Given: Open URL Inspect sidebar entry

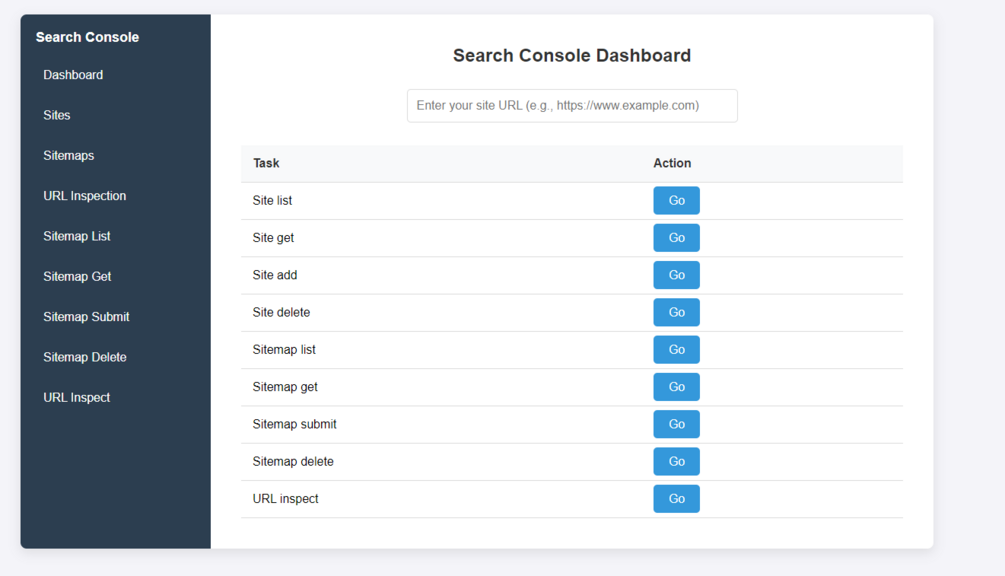Looking at the screenshot, I should 77,397.
